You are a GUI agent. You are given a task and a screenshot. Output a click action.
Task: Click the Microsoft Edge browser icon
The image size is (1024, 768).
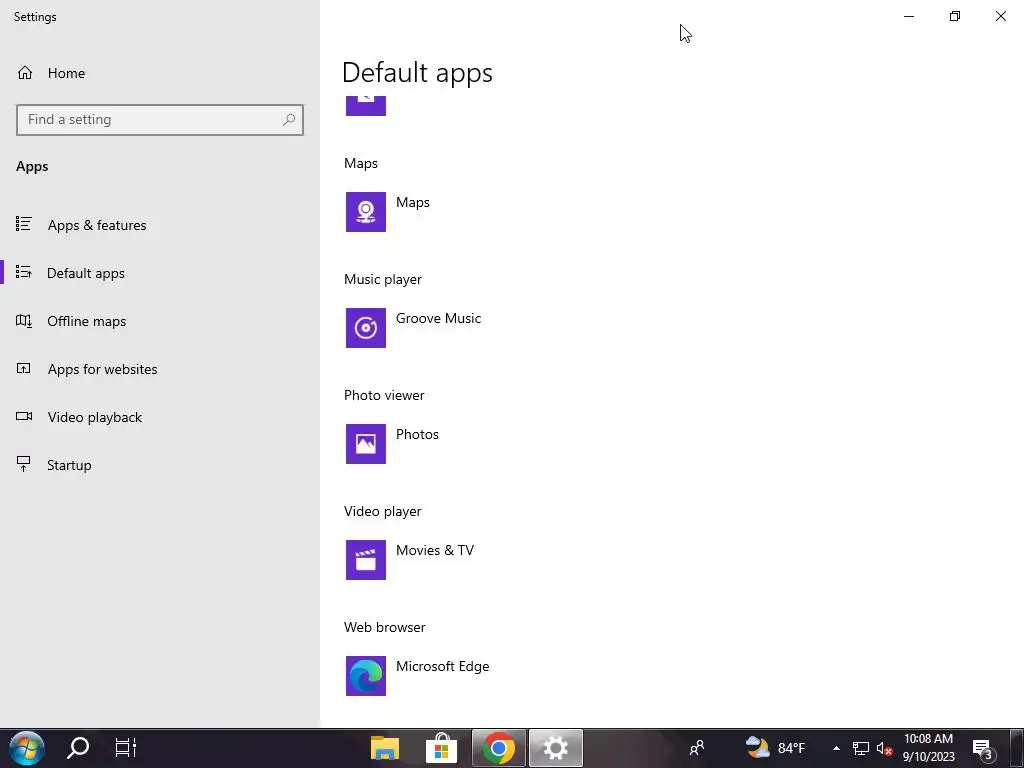point(366,676)
